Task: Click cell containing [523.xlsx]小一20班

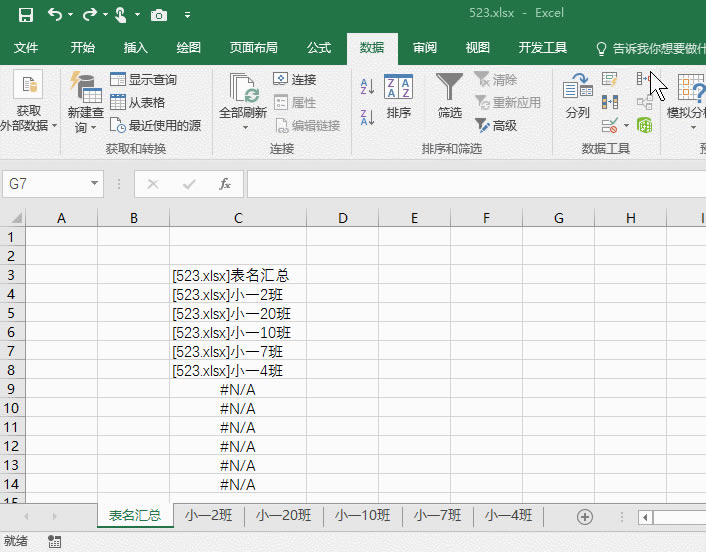Action: point(238,313)
